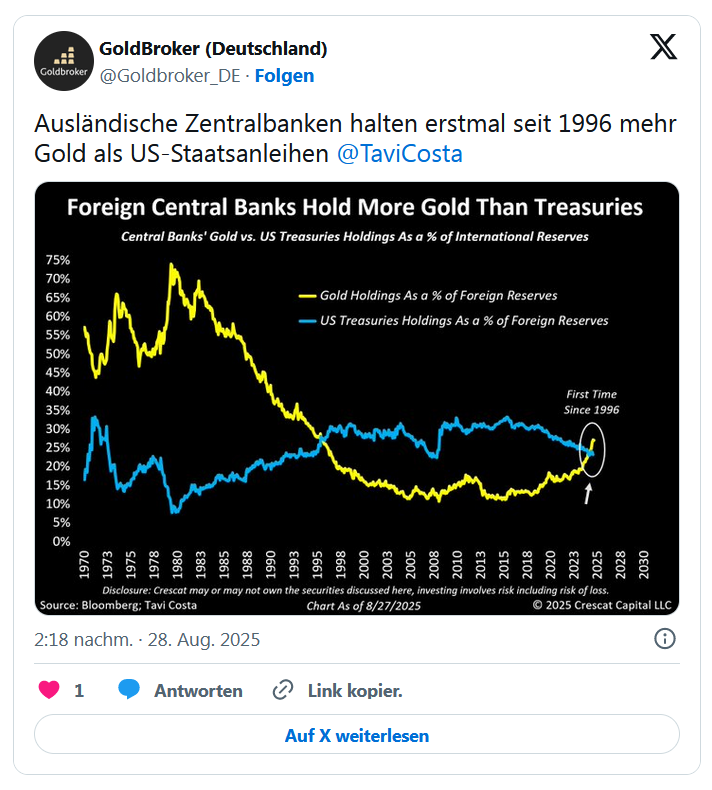Image resolution: width=712 pixels, height=790 pixels.
Task: Click the GoldBroker (Deutschland) display name
Action: click(213, 48)
